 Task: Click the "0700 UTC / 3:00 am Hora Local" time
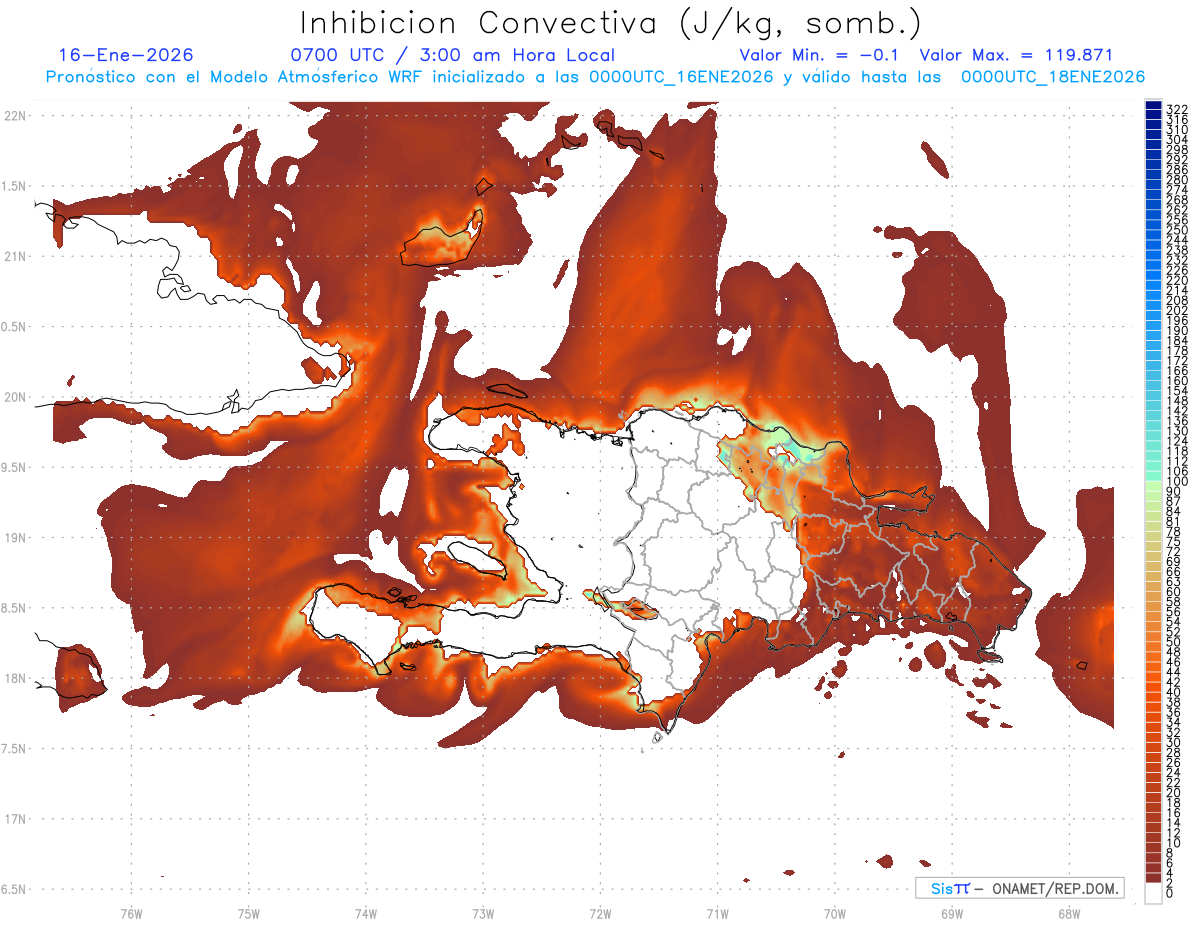452,55
